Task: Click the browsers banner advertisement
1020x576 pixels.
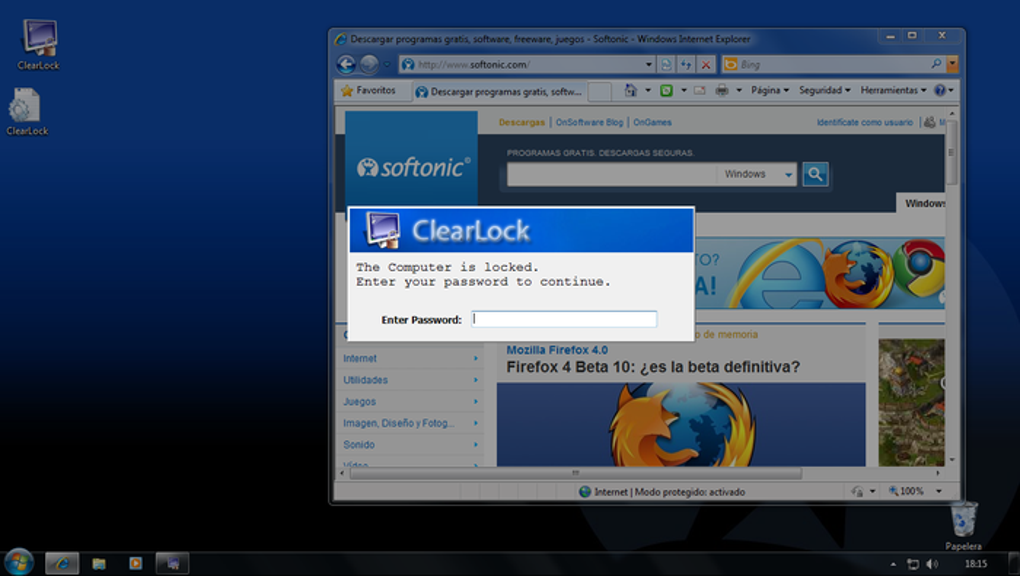Action: 820,273
